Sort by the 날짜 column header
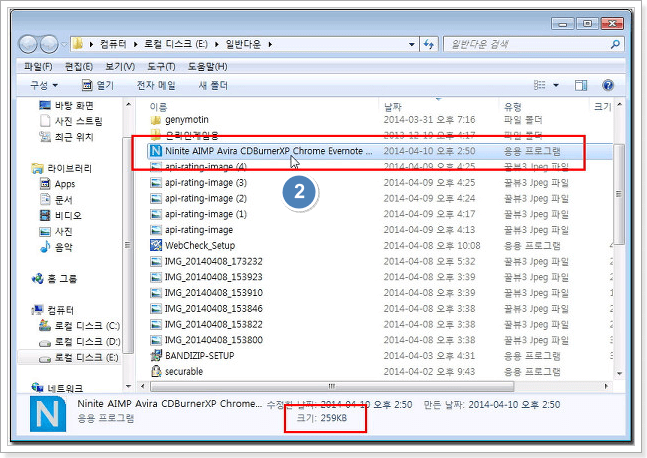Viewport: 647px width, 458px height. [392, 107]
